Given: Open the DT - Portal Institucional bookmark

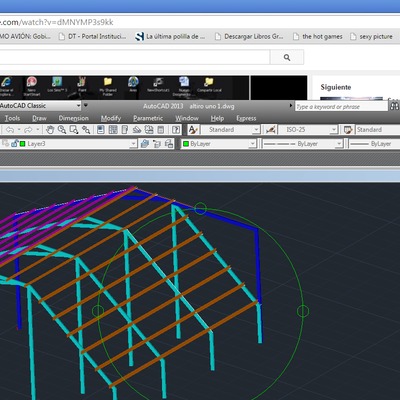Looking at the screenshot, I should (x=93, y=36).
